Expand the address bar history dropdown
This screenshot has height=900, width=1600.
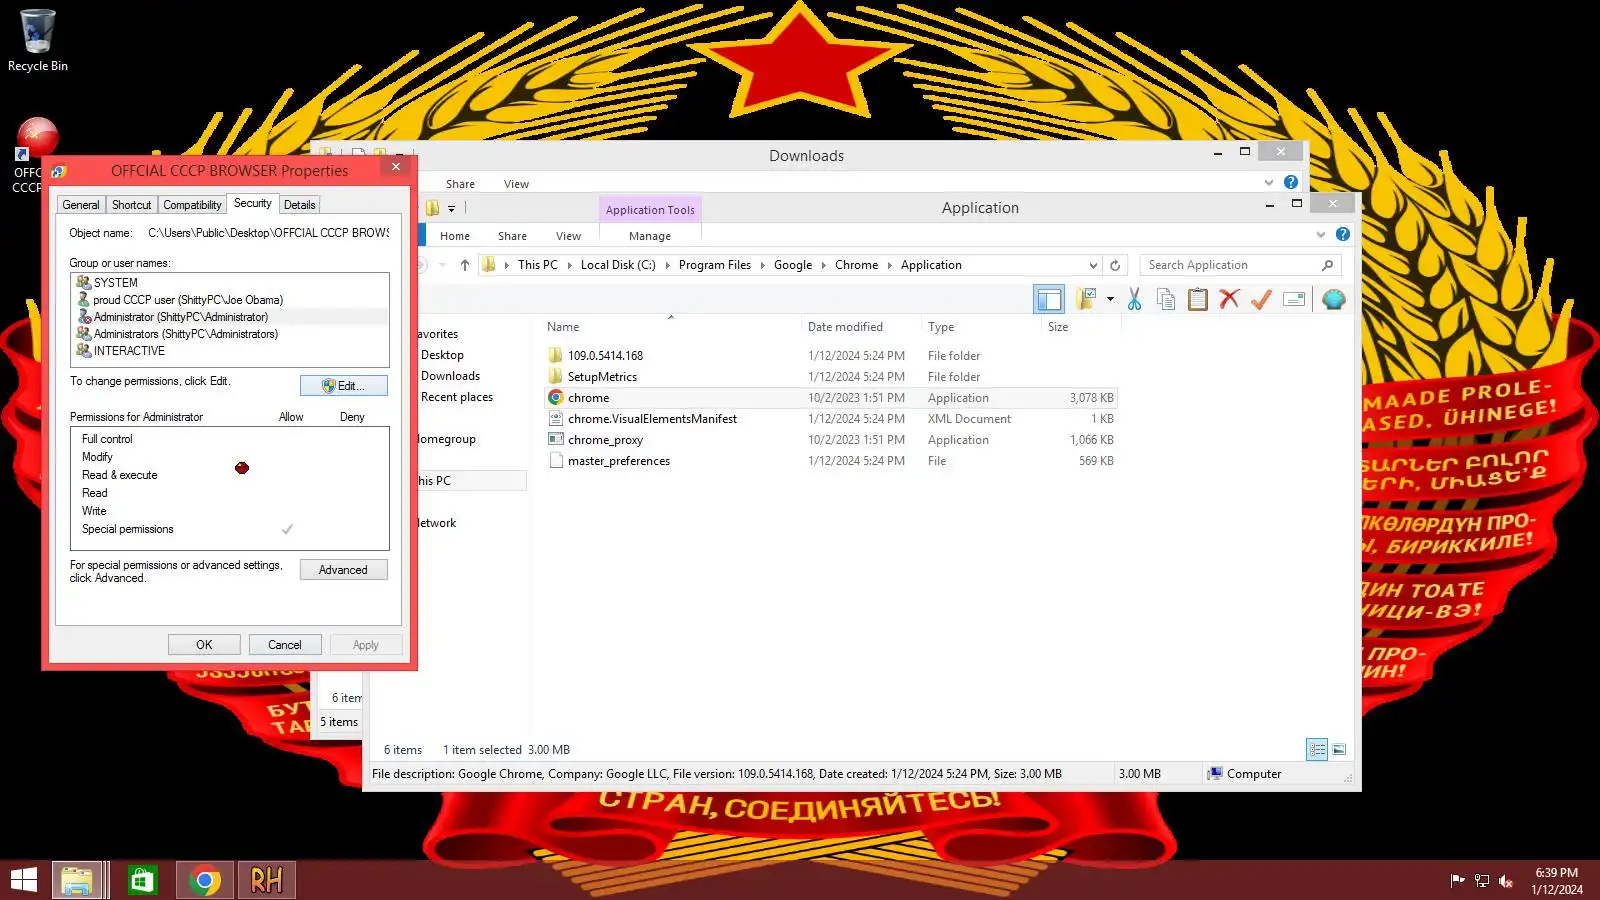point(1092,265)
